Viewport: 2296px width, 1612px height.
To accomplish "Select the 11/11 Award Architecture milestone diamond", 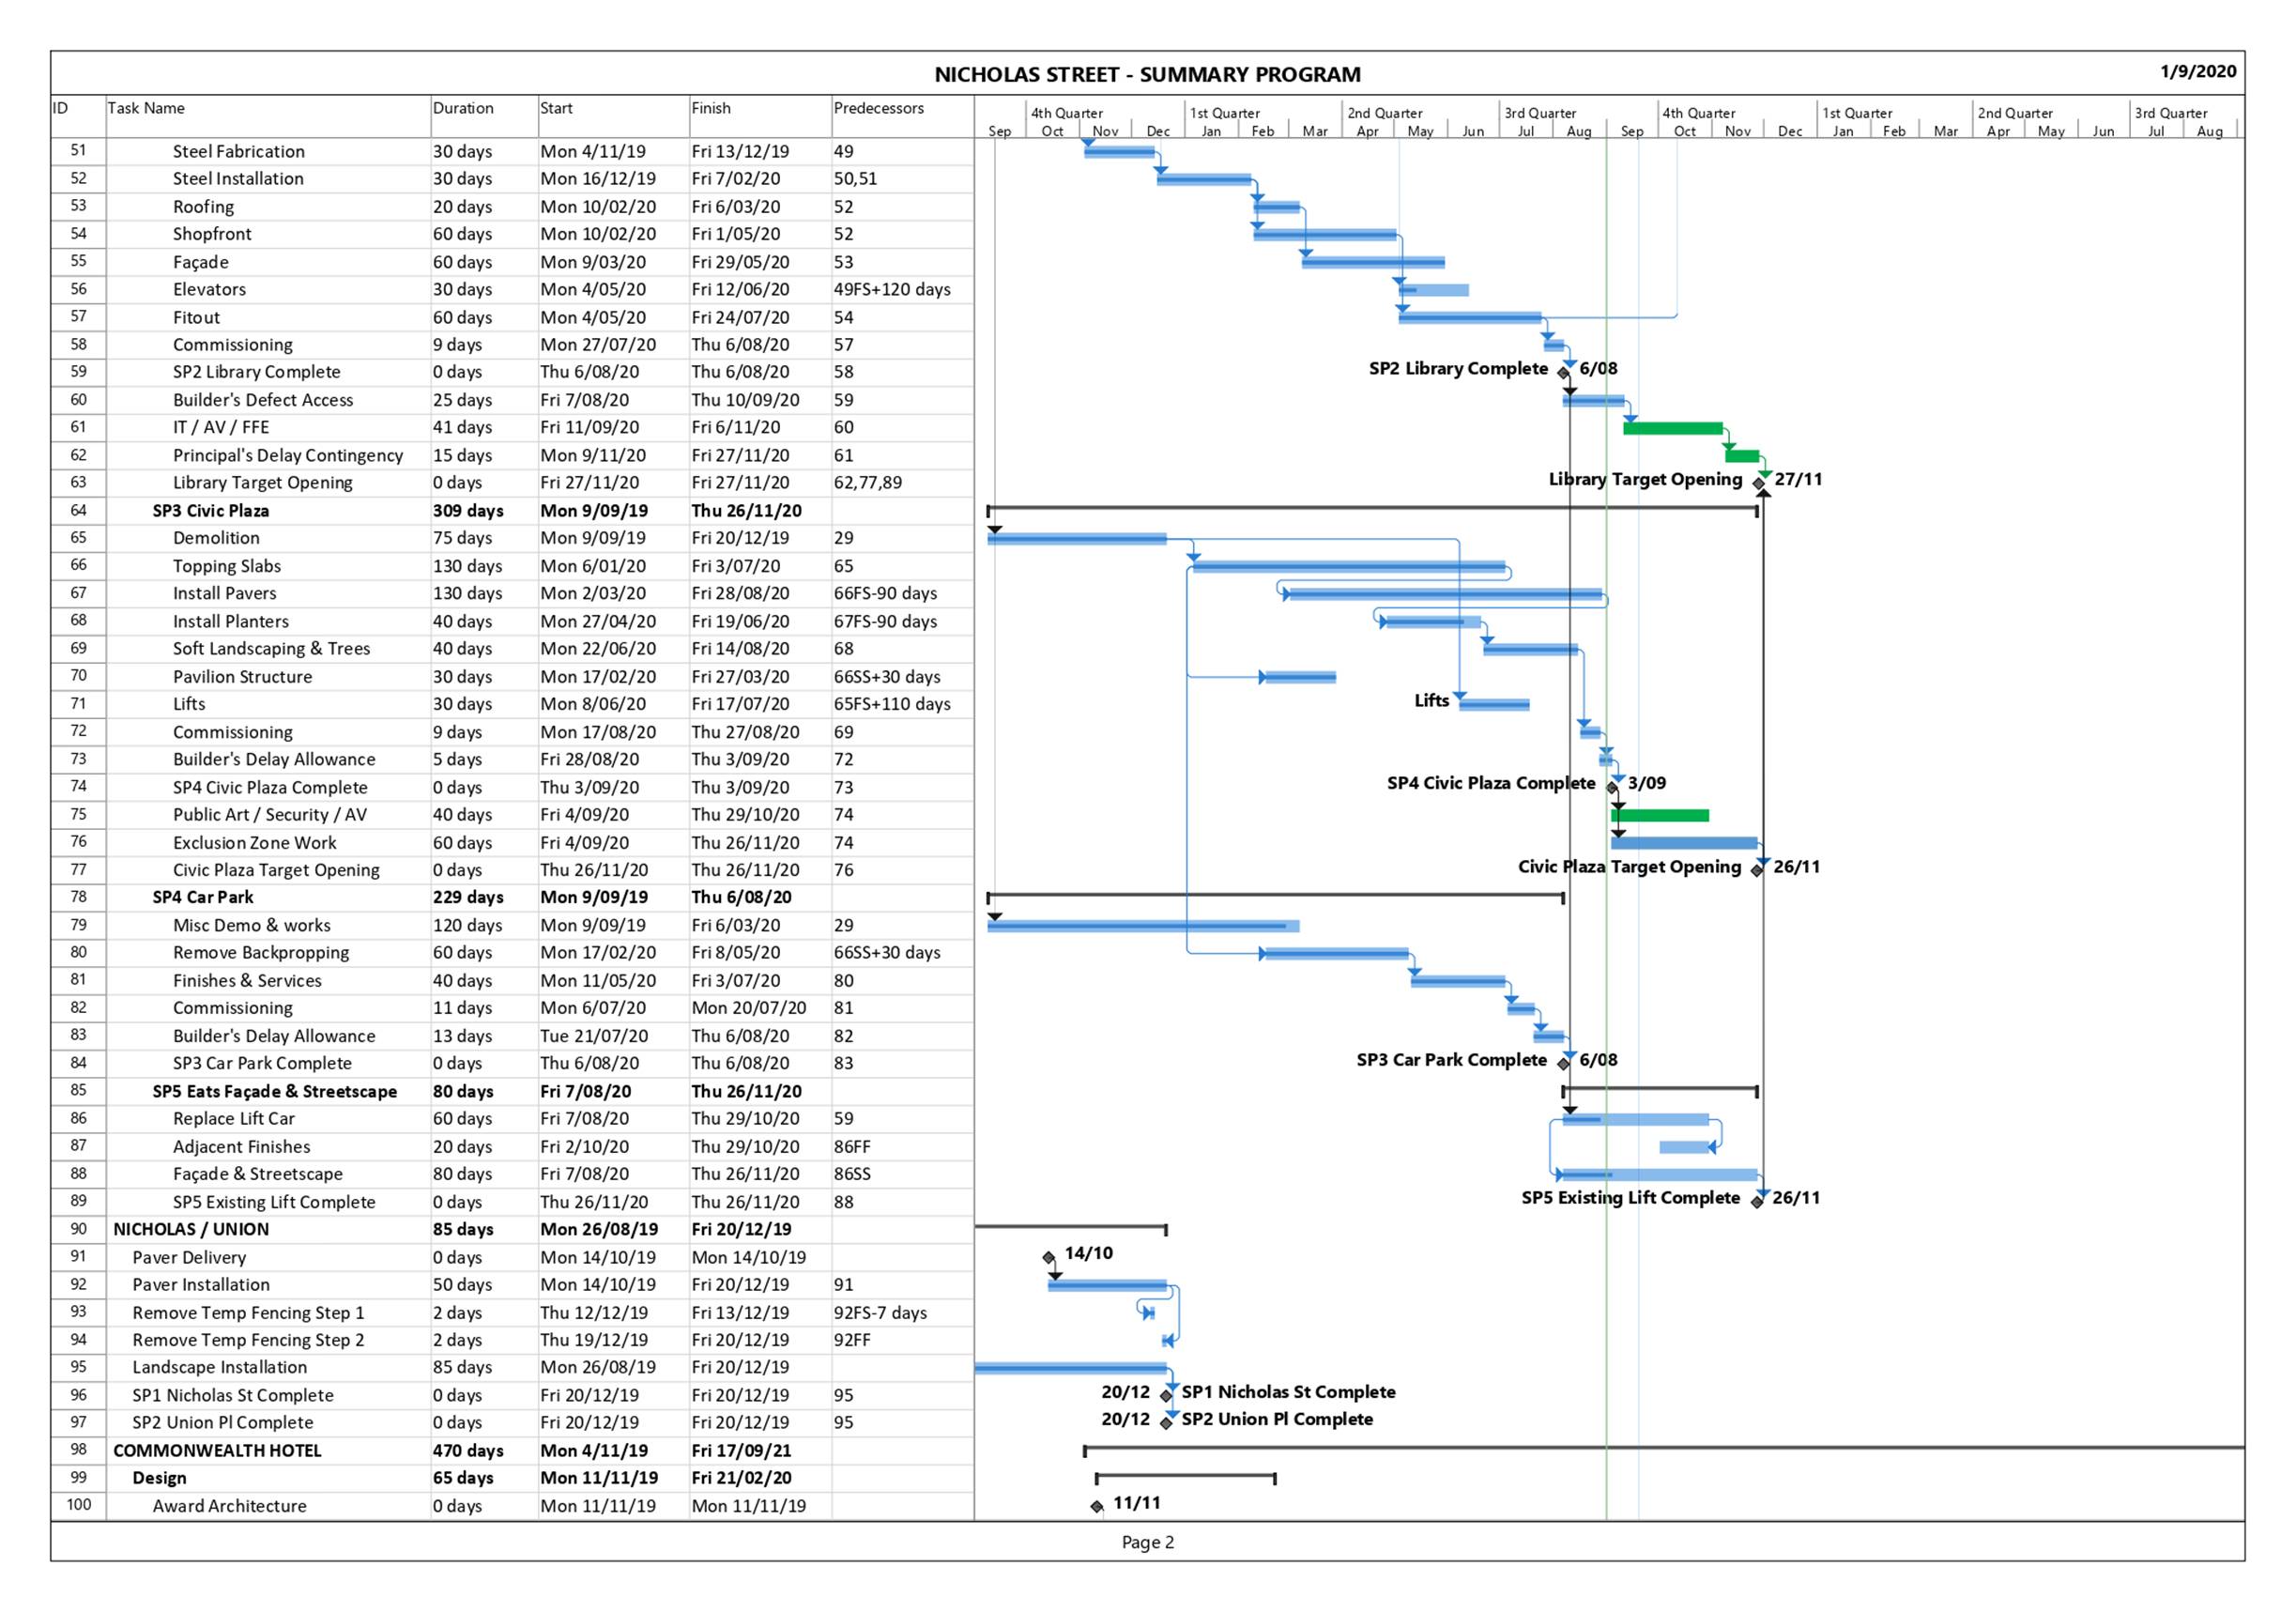I will (x=1097, y=1507).
